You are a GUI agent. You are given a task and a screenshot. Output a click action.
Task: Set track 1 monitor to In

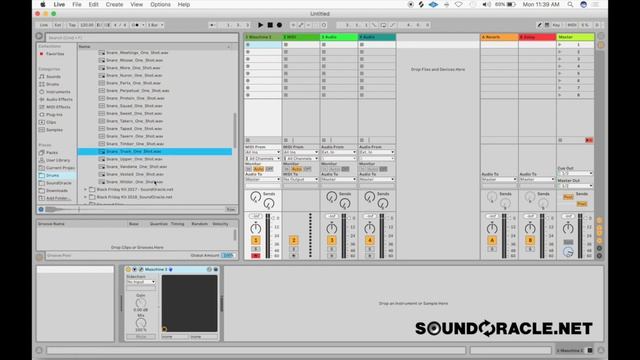[x=248, y=169]
